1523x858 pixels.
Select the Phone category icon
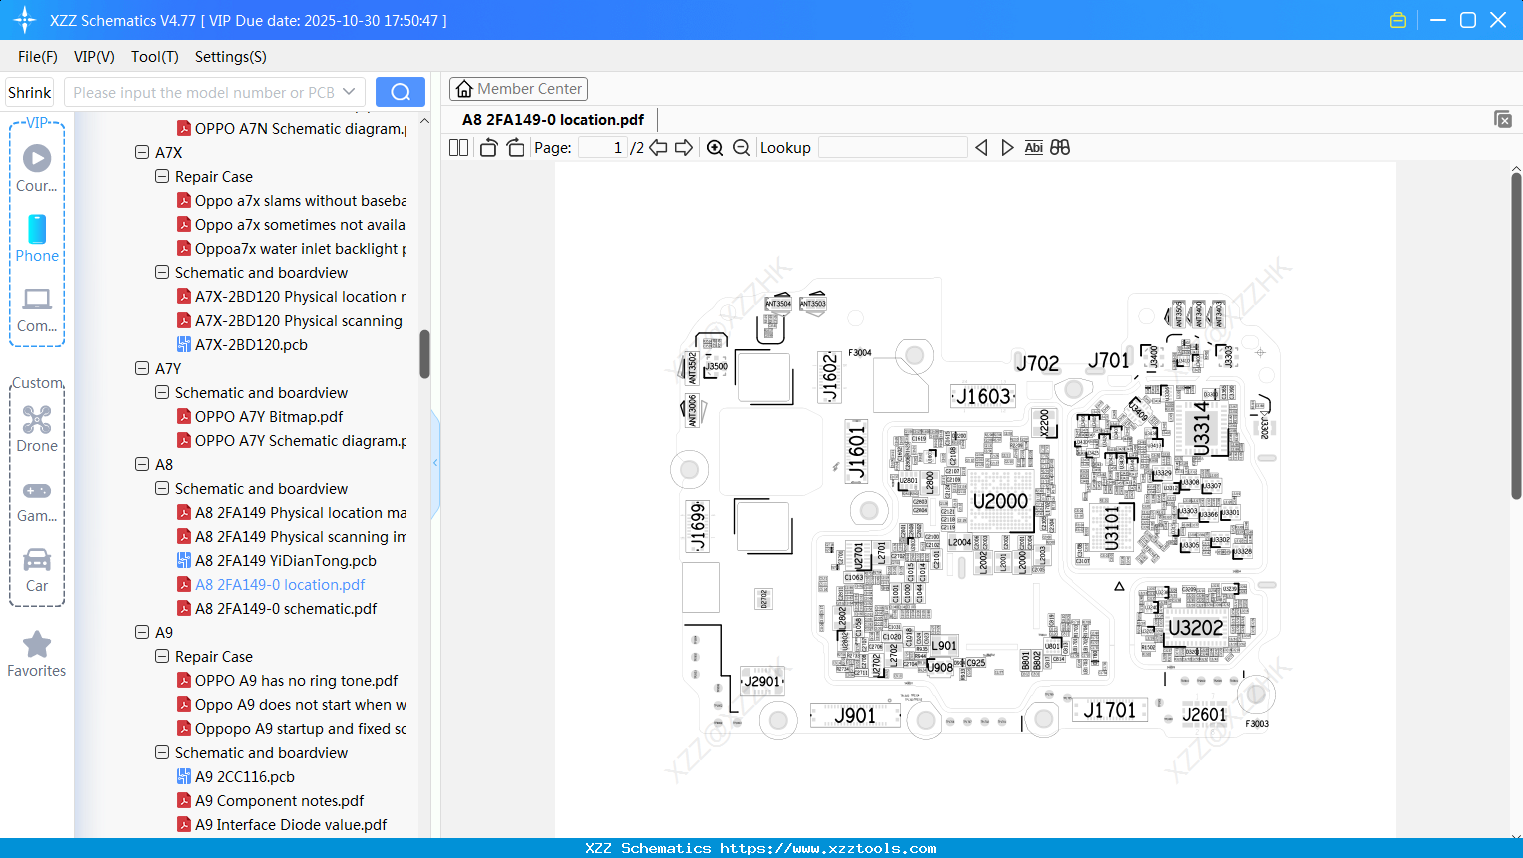click(x=37, y=238)
